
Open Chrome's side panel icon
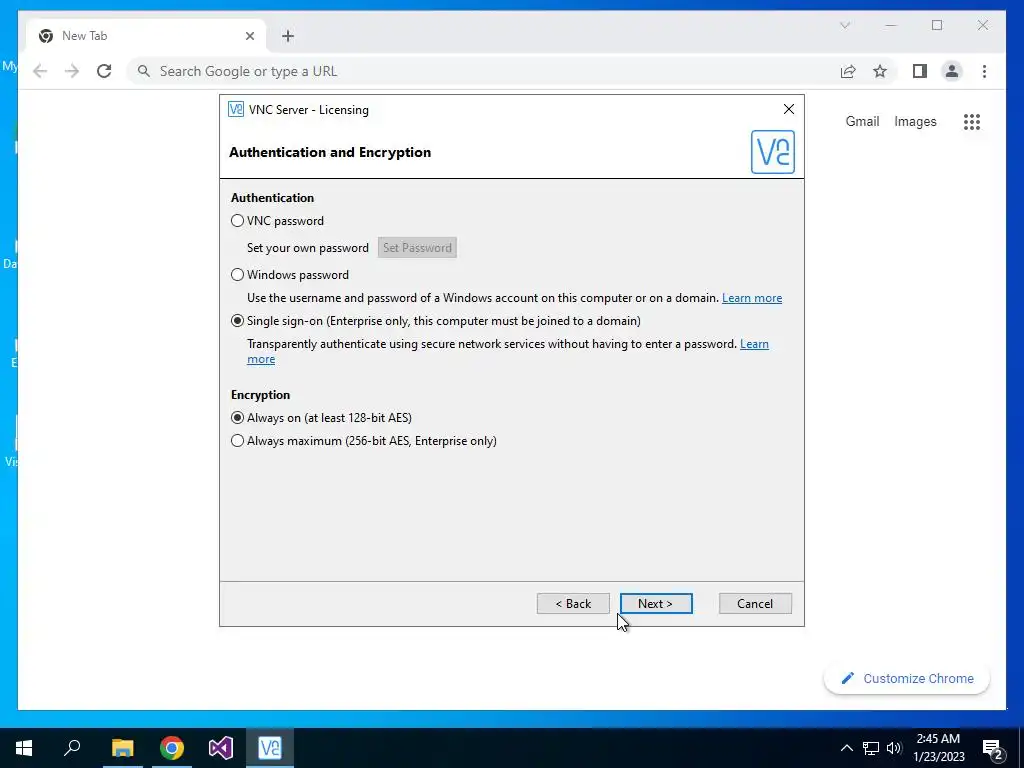point(920,71)
